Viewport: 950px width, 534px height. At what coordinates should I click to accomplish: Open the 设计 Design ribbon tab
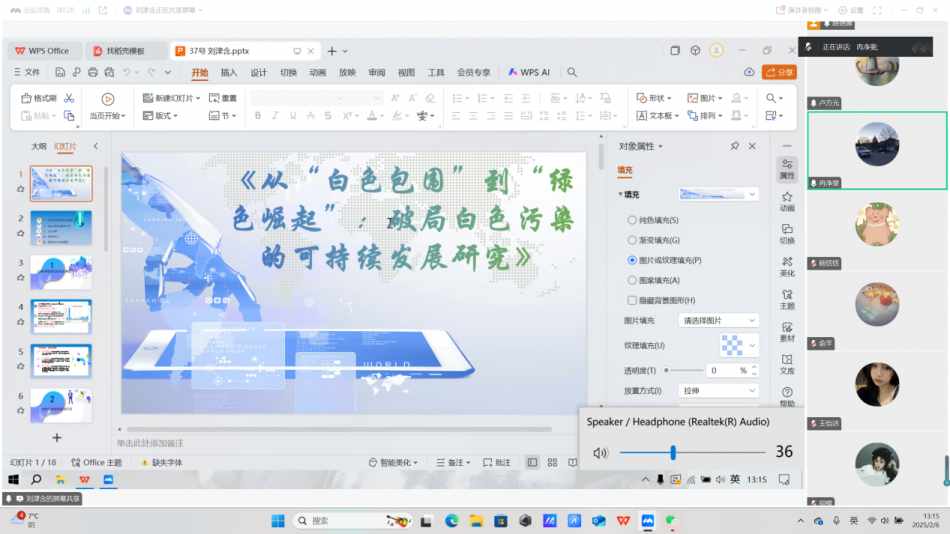click(258, 72)
